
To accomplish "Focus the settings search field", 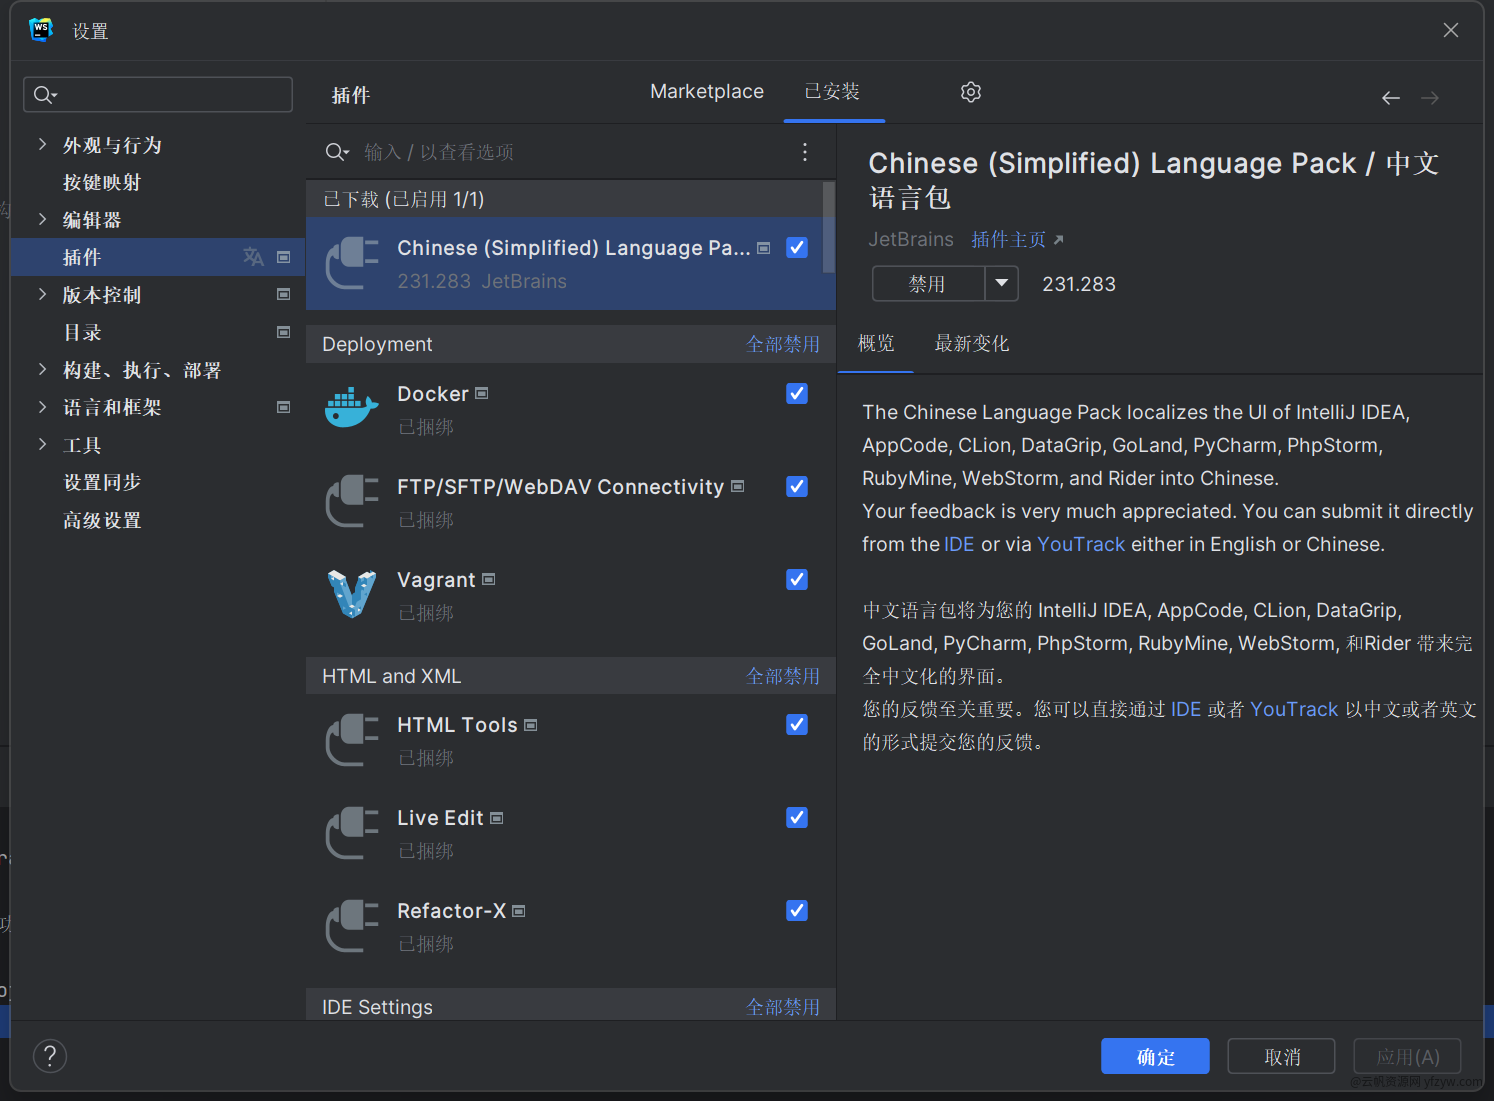I will [x=158, y=95].
